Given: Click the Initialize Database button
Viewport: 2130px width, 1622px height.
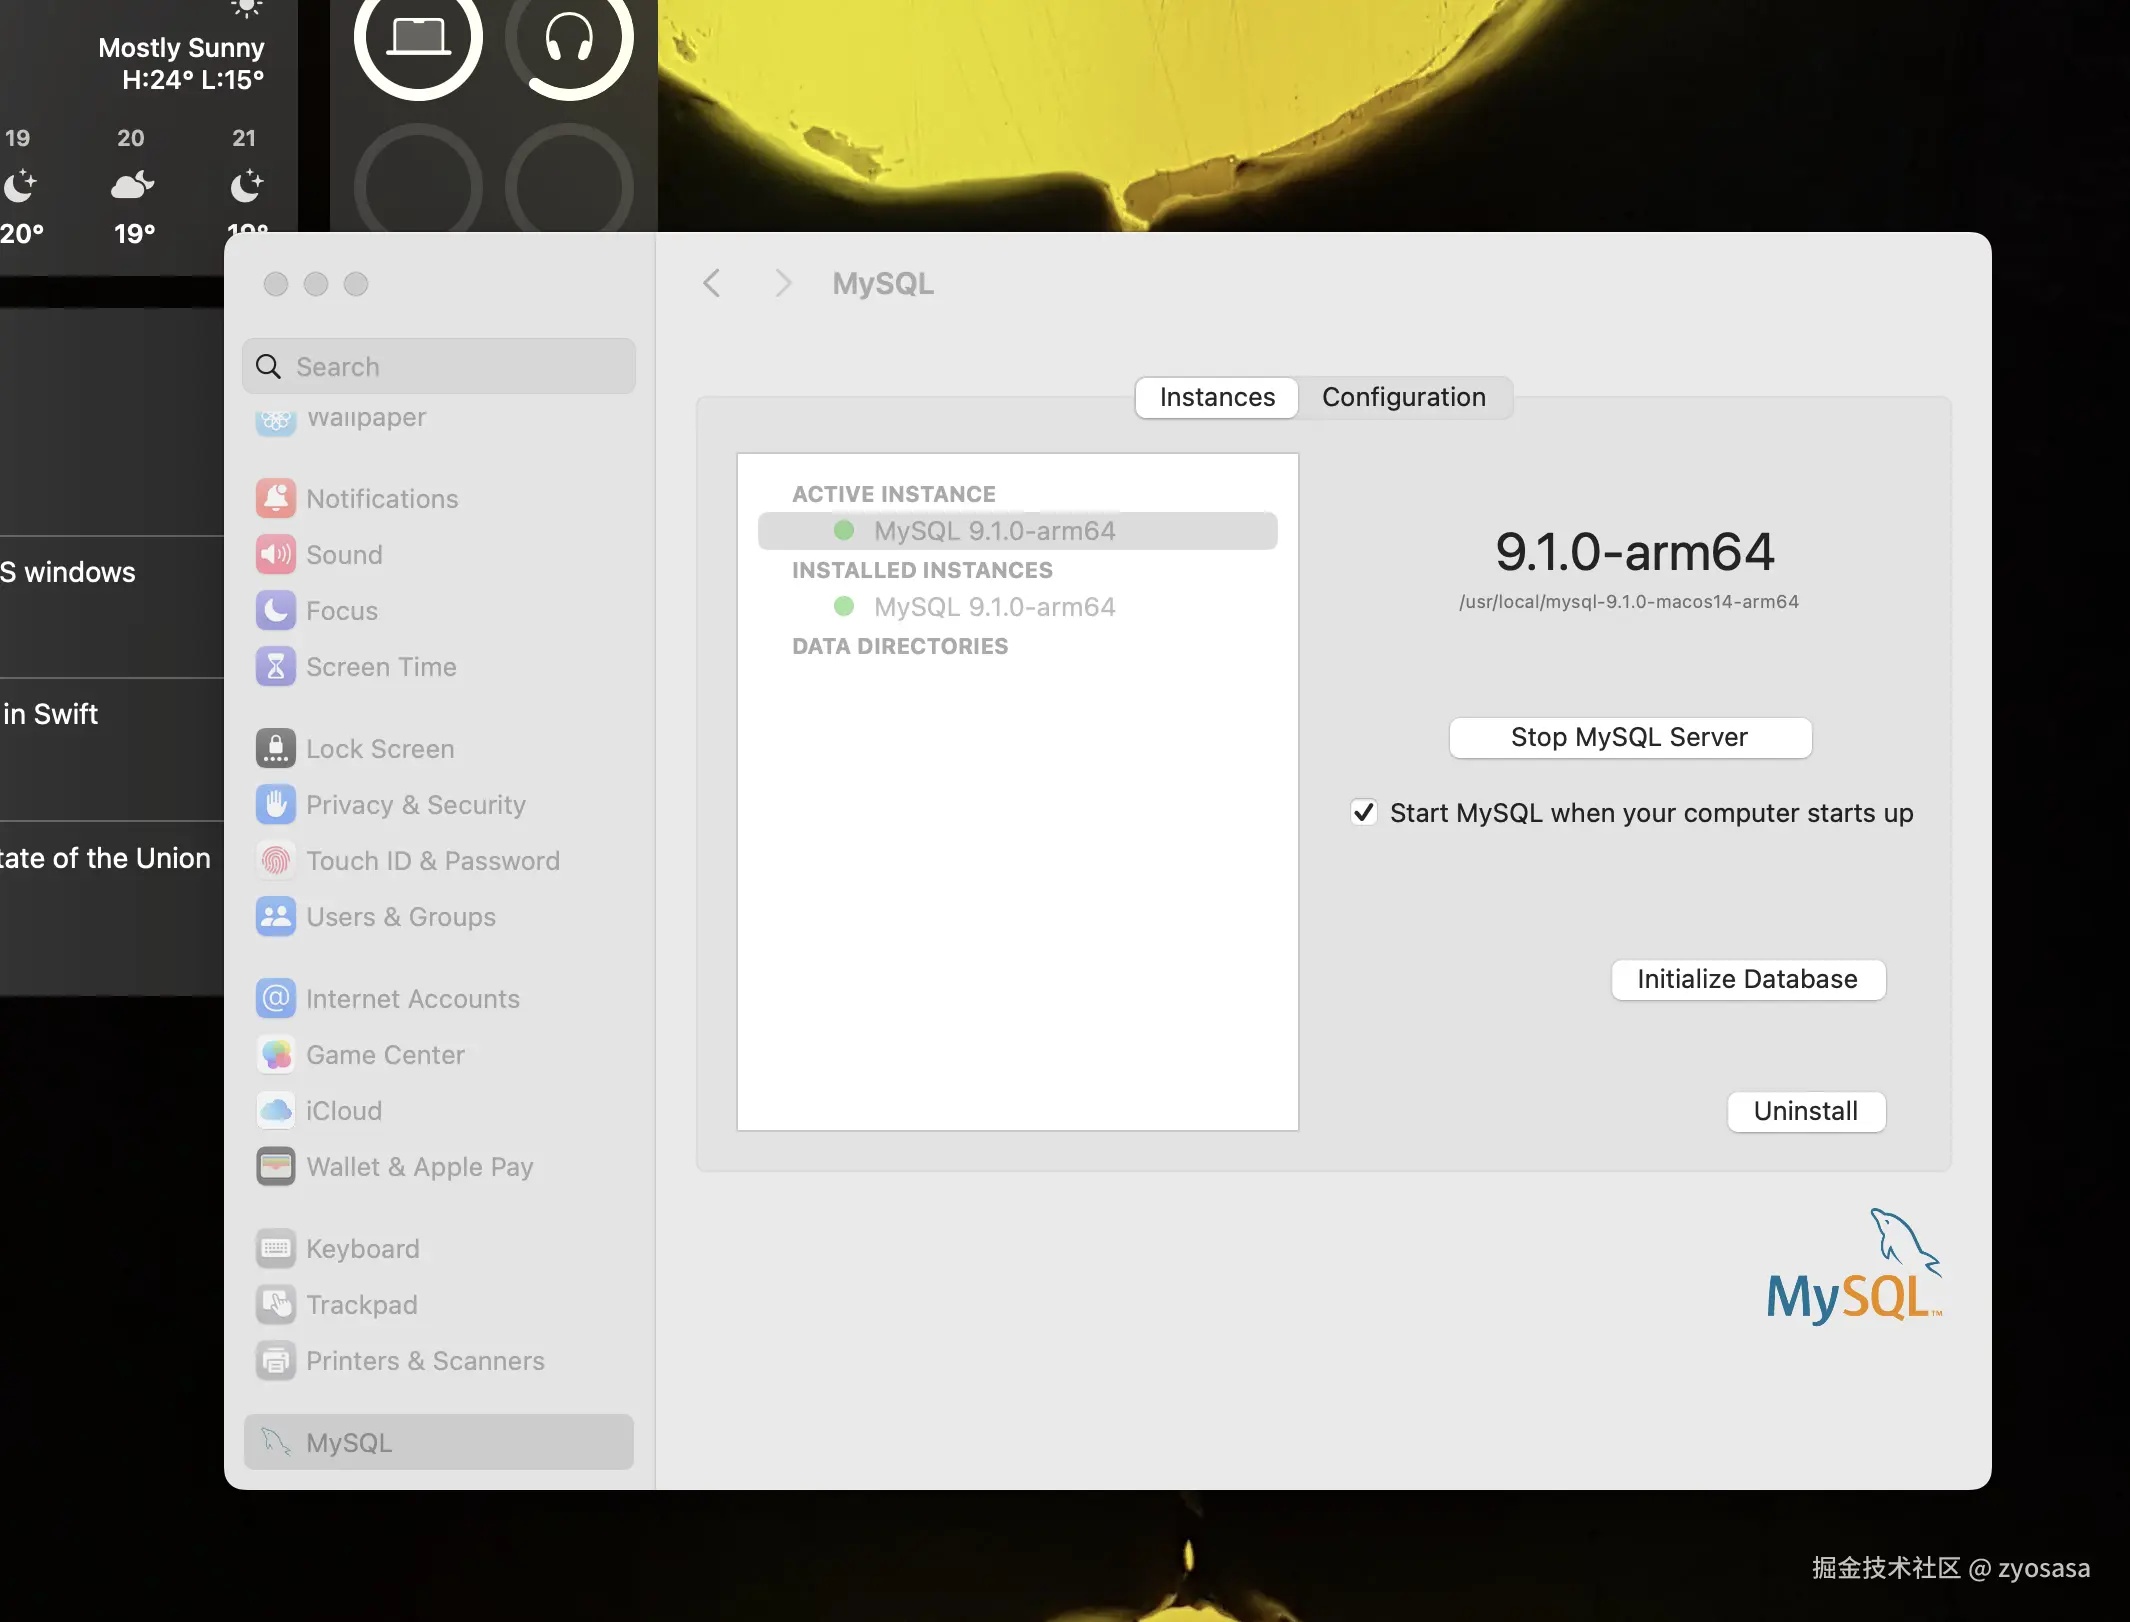Looking at the screenshot, I should (x=1747, y=979).
